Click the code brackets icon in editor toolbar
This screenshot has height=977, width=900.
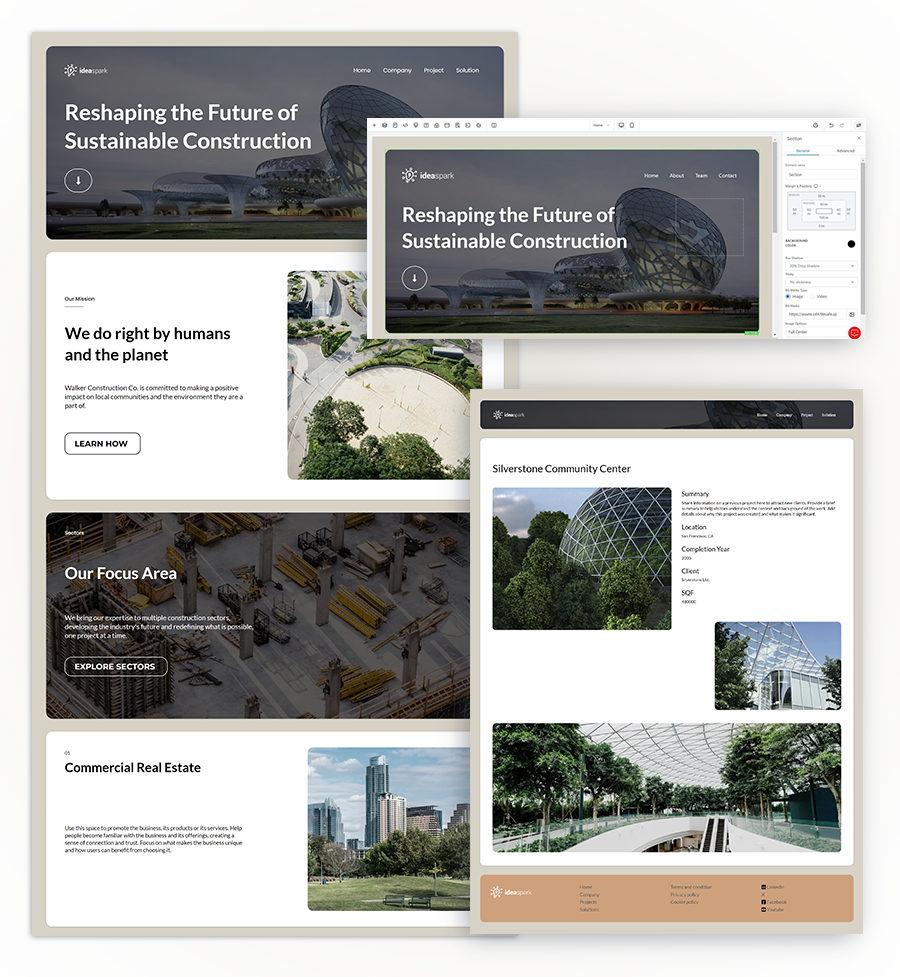pyautogui.click(x=405, y=125)
